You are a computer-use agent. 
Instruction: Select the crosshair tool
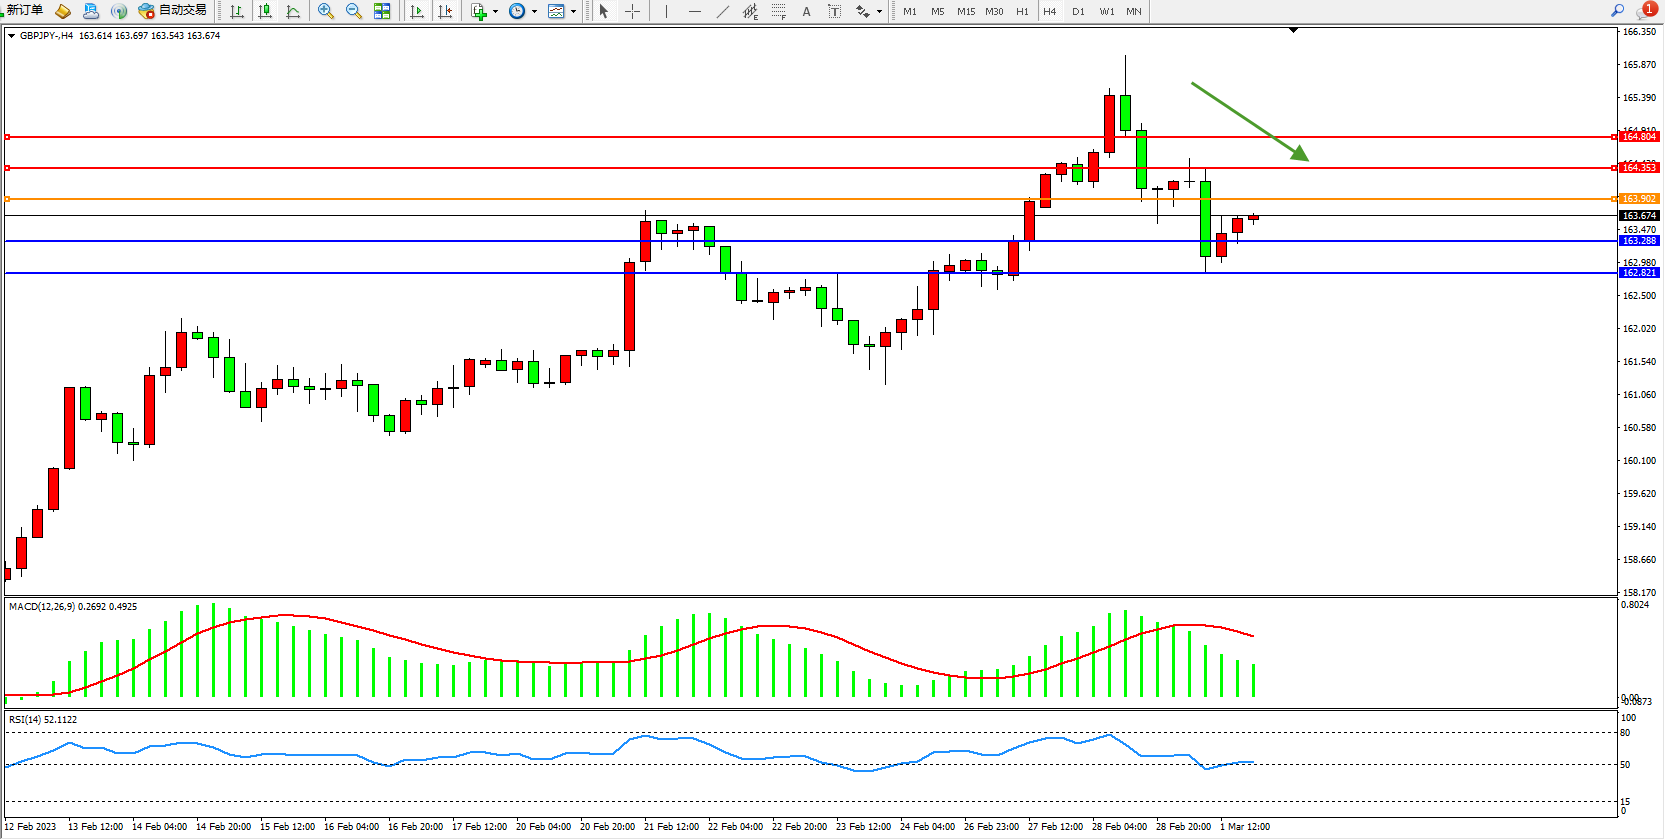coord(632,11)
